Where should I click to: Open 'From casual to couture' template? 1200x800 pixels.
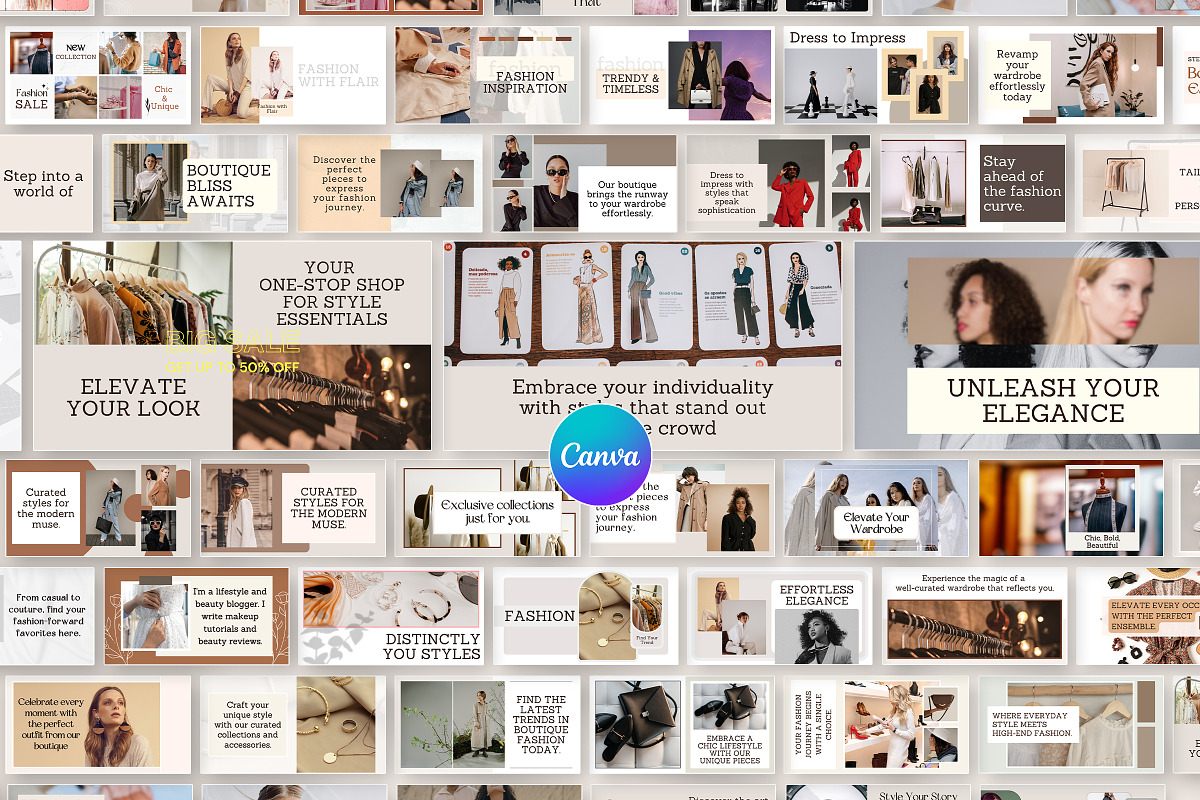(47, 616)
